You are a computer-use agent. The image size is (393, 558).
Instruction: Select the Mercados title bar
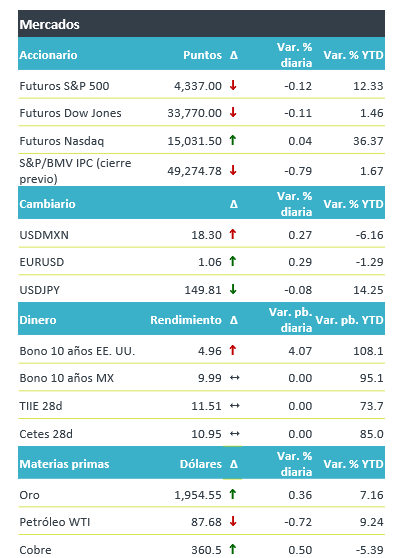pos(201,24)
